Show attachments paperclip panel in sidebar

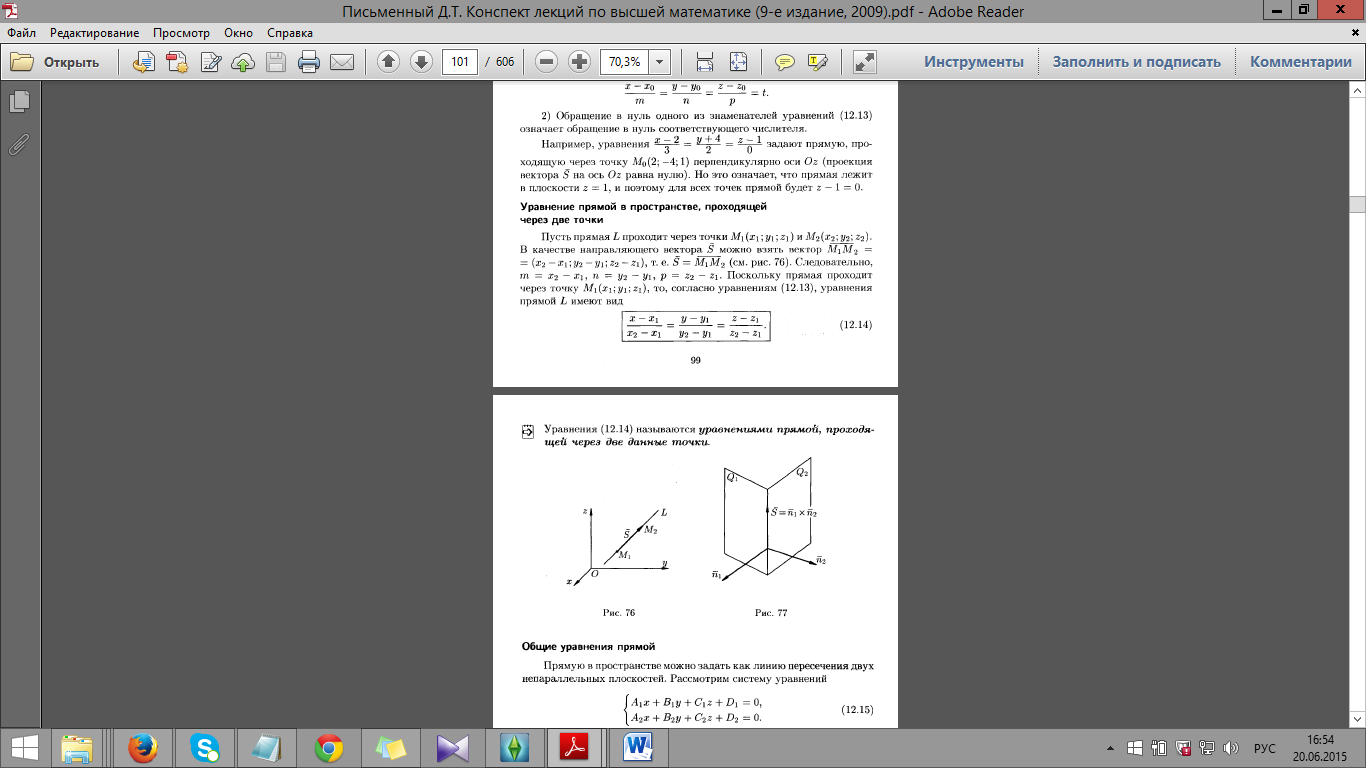tap(19, 143)
